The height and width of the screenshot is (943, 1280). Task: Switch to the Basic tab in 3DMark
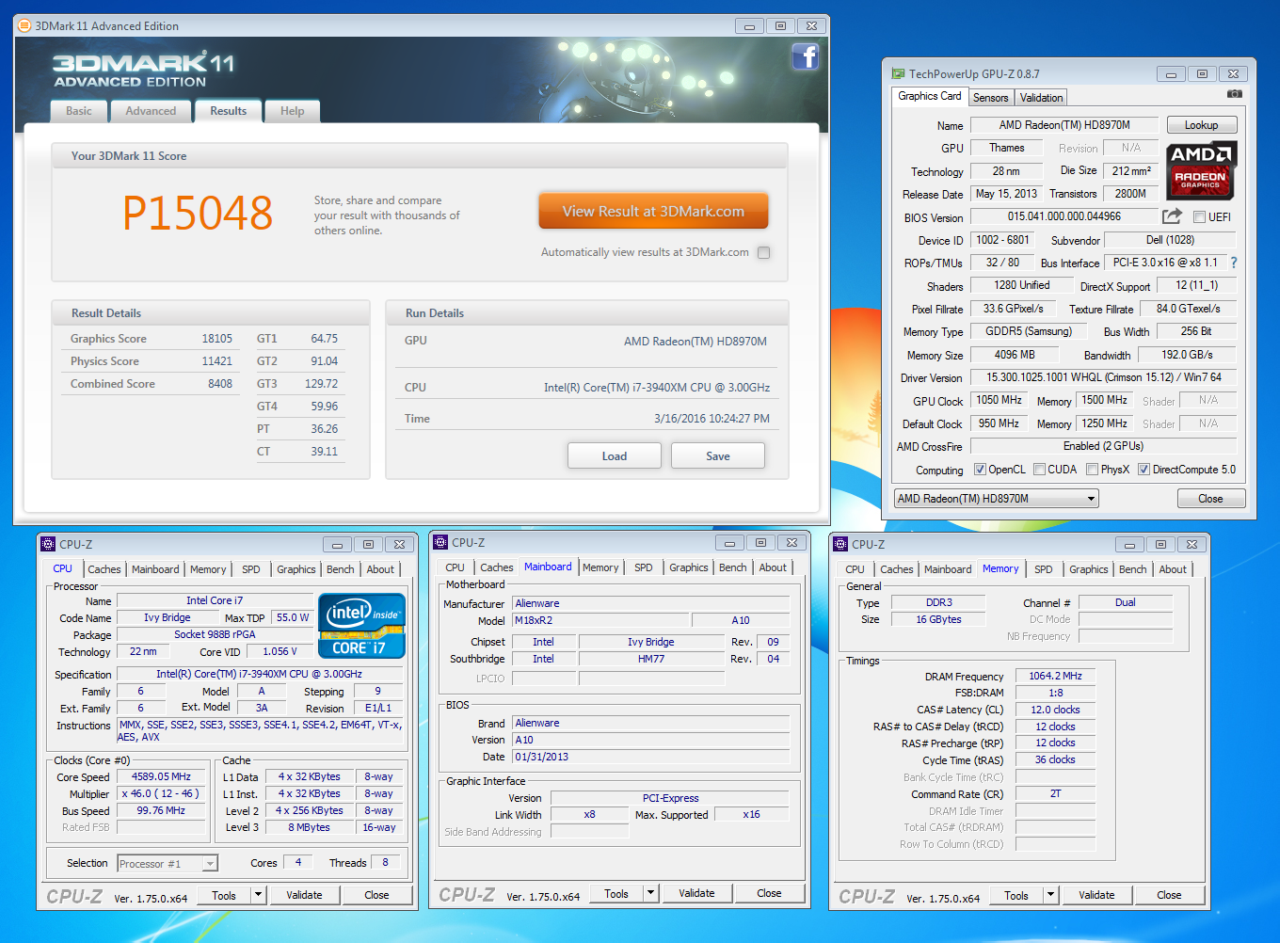tap(79, 111)
